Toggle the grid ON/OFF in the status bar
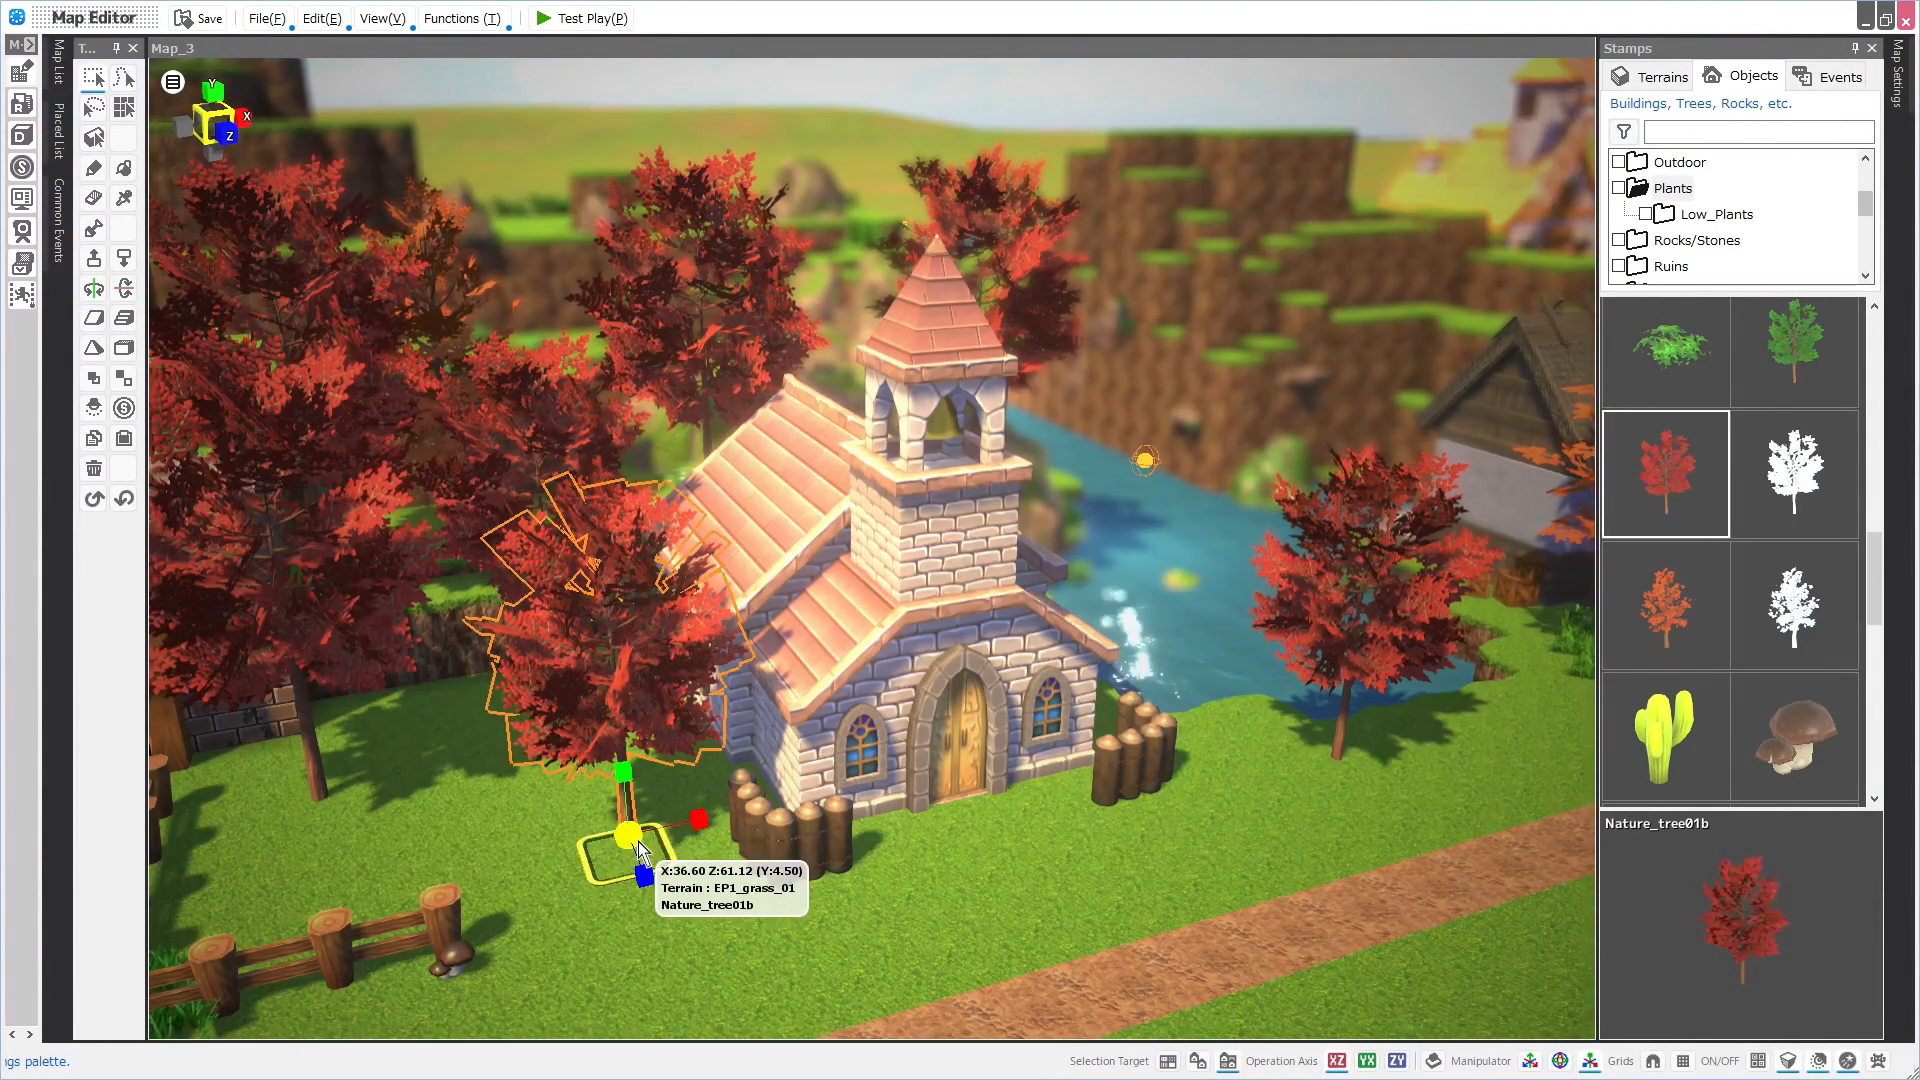This screenshot has height=1080, width=1920. click(1683, 1061)
